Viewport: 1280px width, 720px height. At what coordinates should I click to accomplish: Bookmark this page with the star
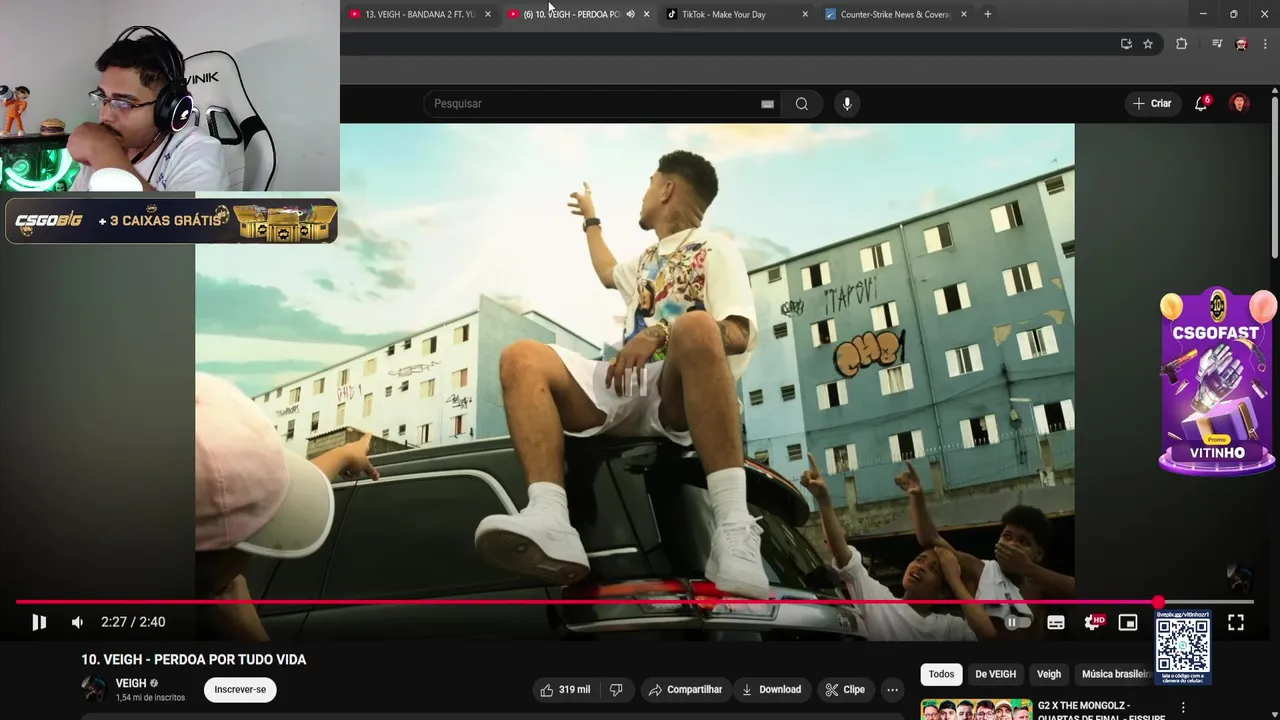[1148, 44]
